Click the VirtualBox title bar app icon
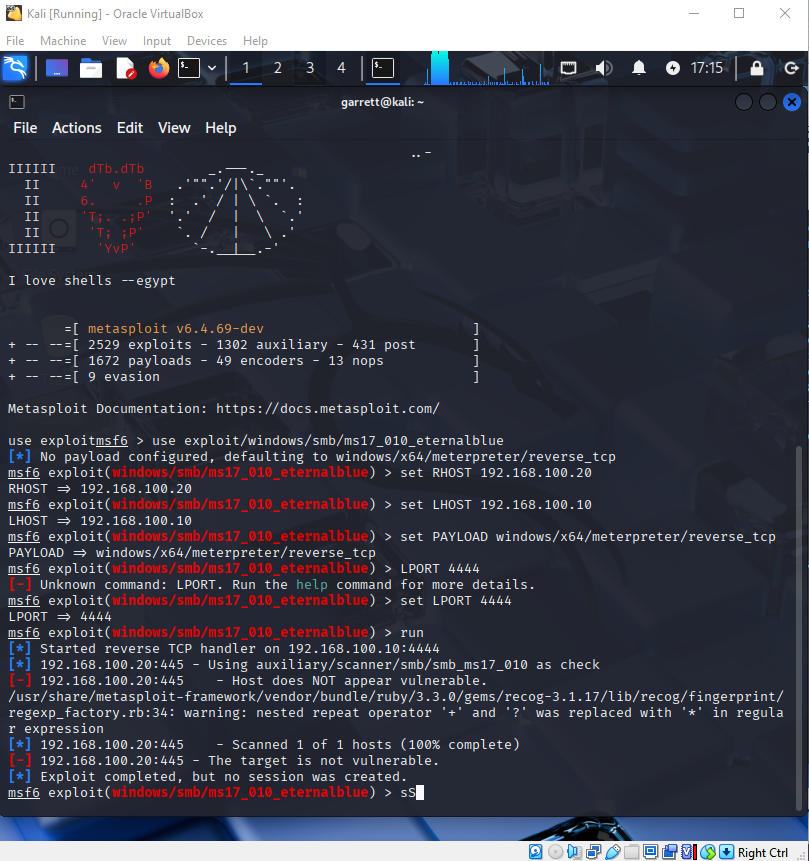 coord(13,13)
